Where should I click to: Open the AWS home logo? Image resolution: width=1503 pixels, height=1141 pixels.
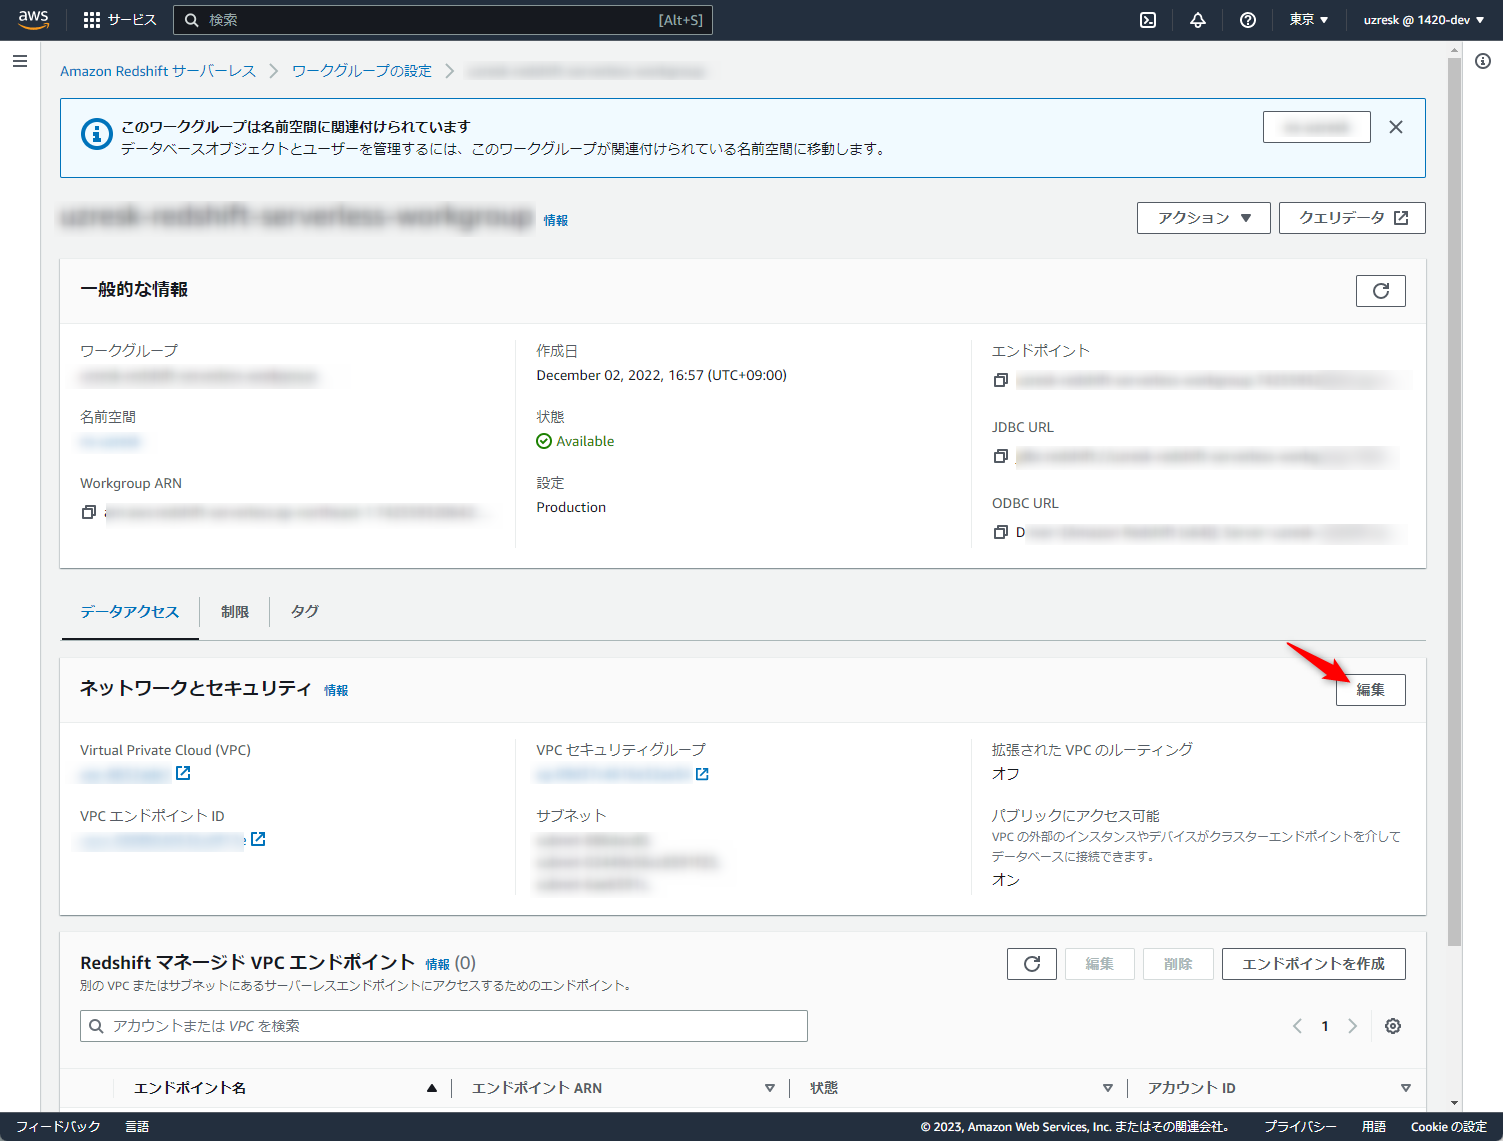point(33,20)
